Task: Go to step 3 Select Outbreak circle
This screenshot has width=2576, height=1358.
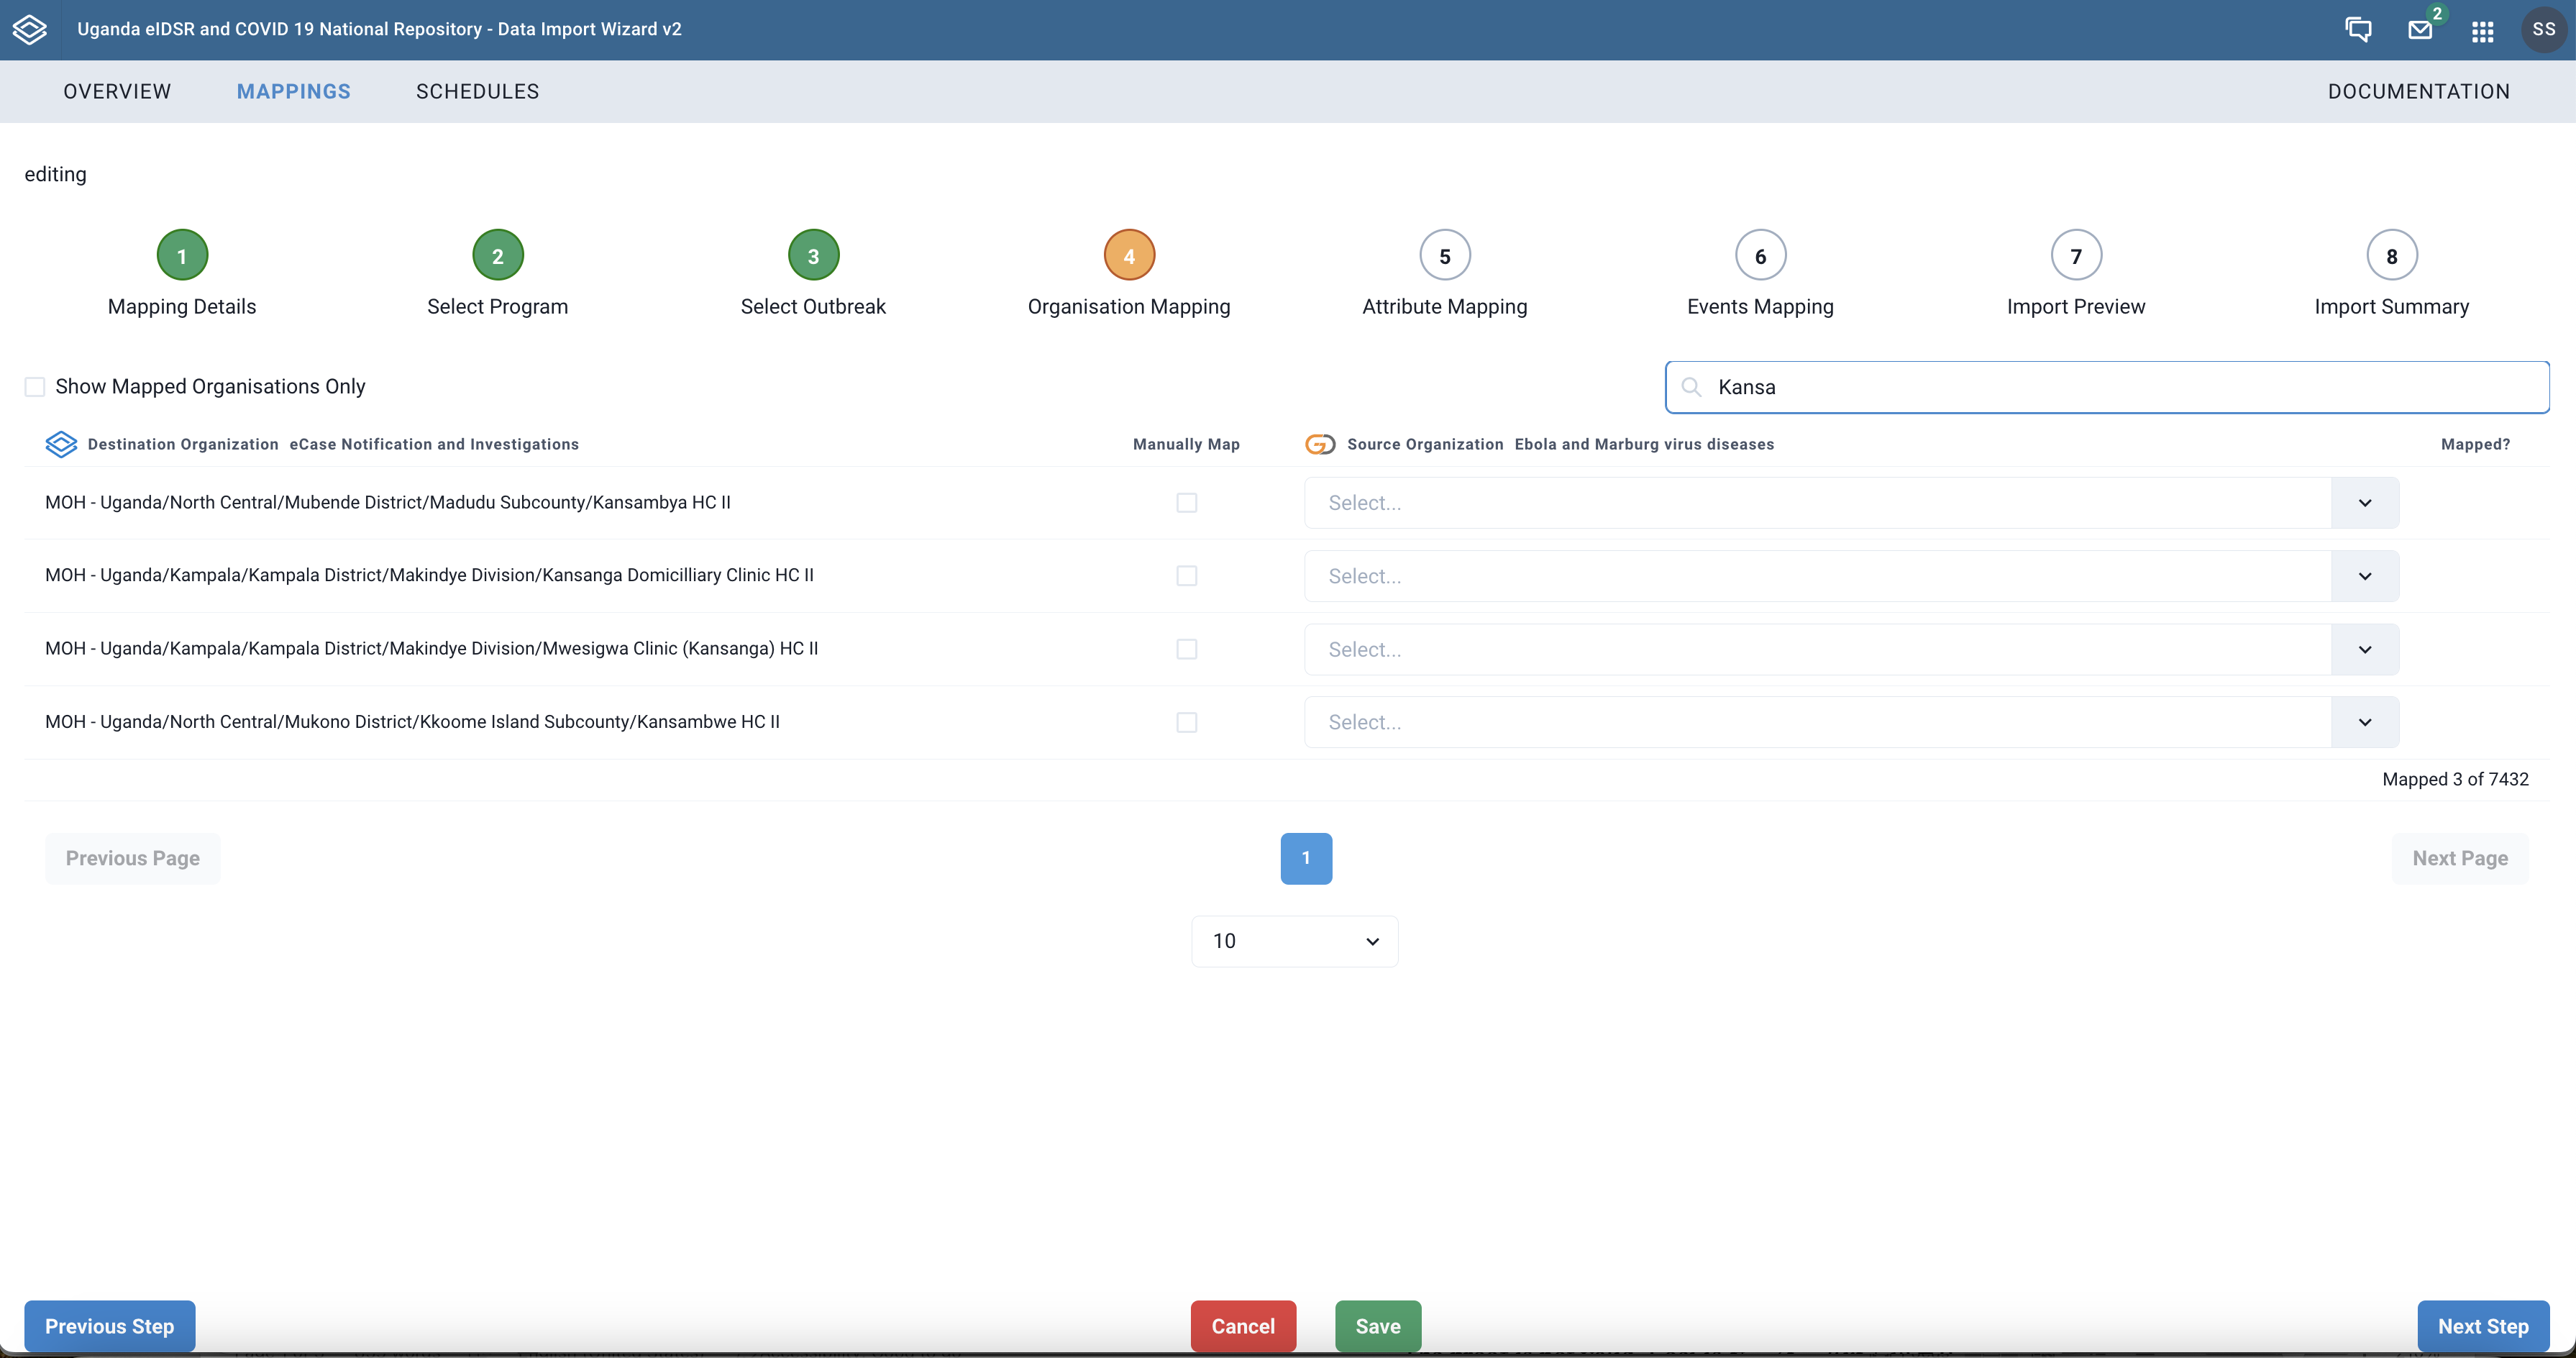Action: tap(813, 256)
